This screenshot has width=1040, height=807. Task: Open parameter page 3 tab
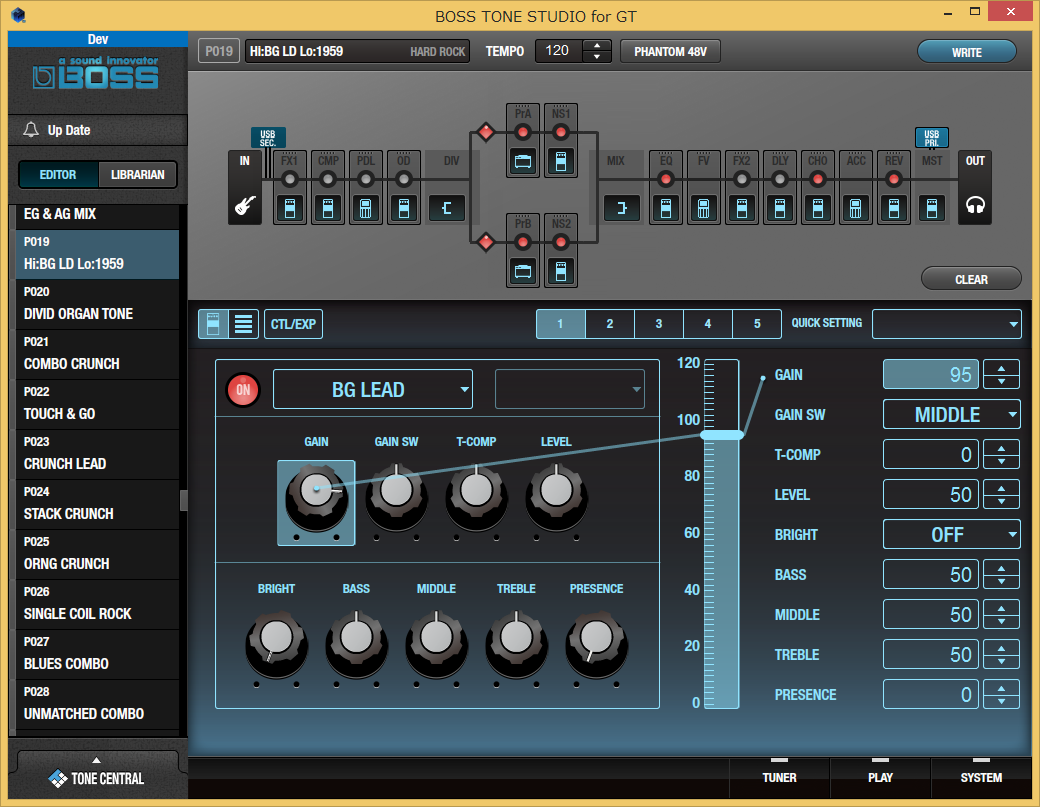point(659,324)
